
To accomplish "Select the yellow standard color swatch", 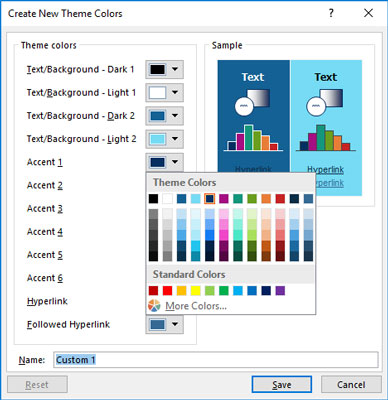I will 196,291.
